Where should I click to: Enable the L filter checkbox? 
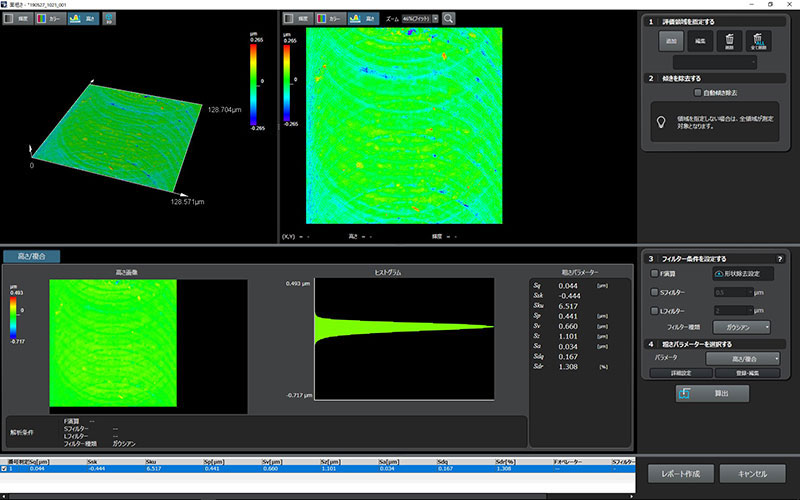coord(654,311)
